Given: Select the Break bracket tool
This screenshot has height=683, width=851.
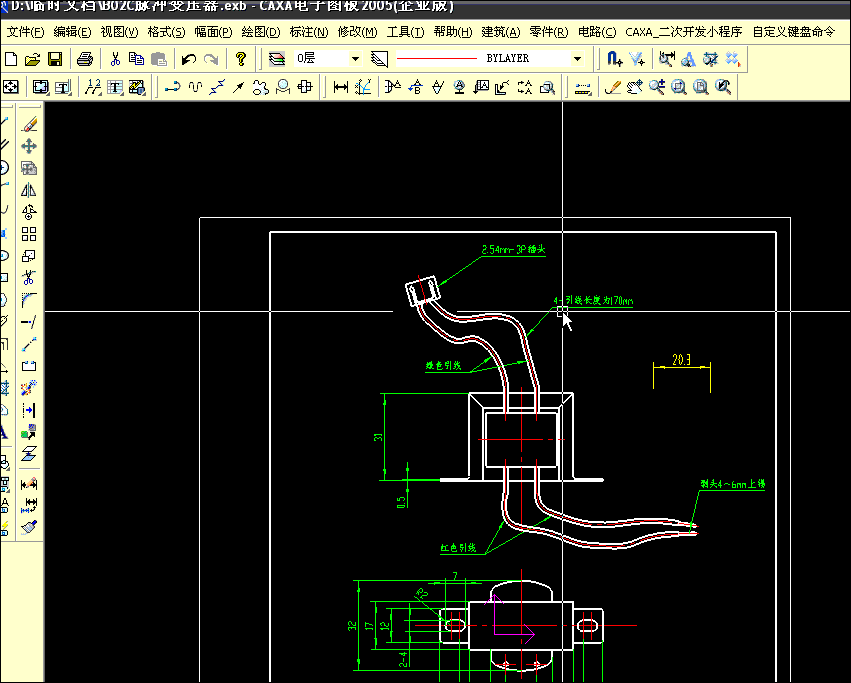Looking at the screenshot, I should (x=29, y=366).
